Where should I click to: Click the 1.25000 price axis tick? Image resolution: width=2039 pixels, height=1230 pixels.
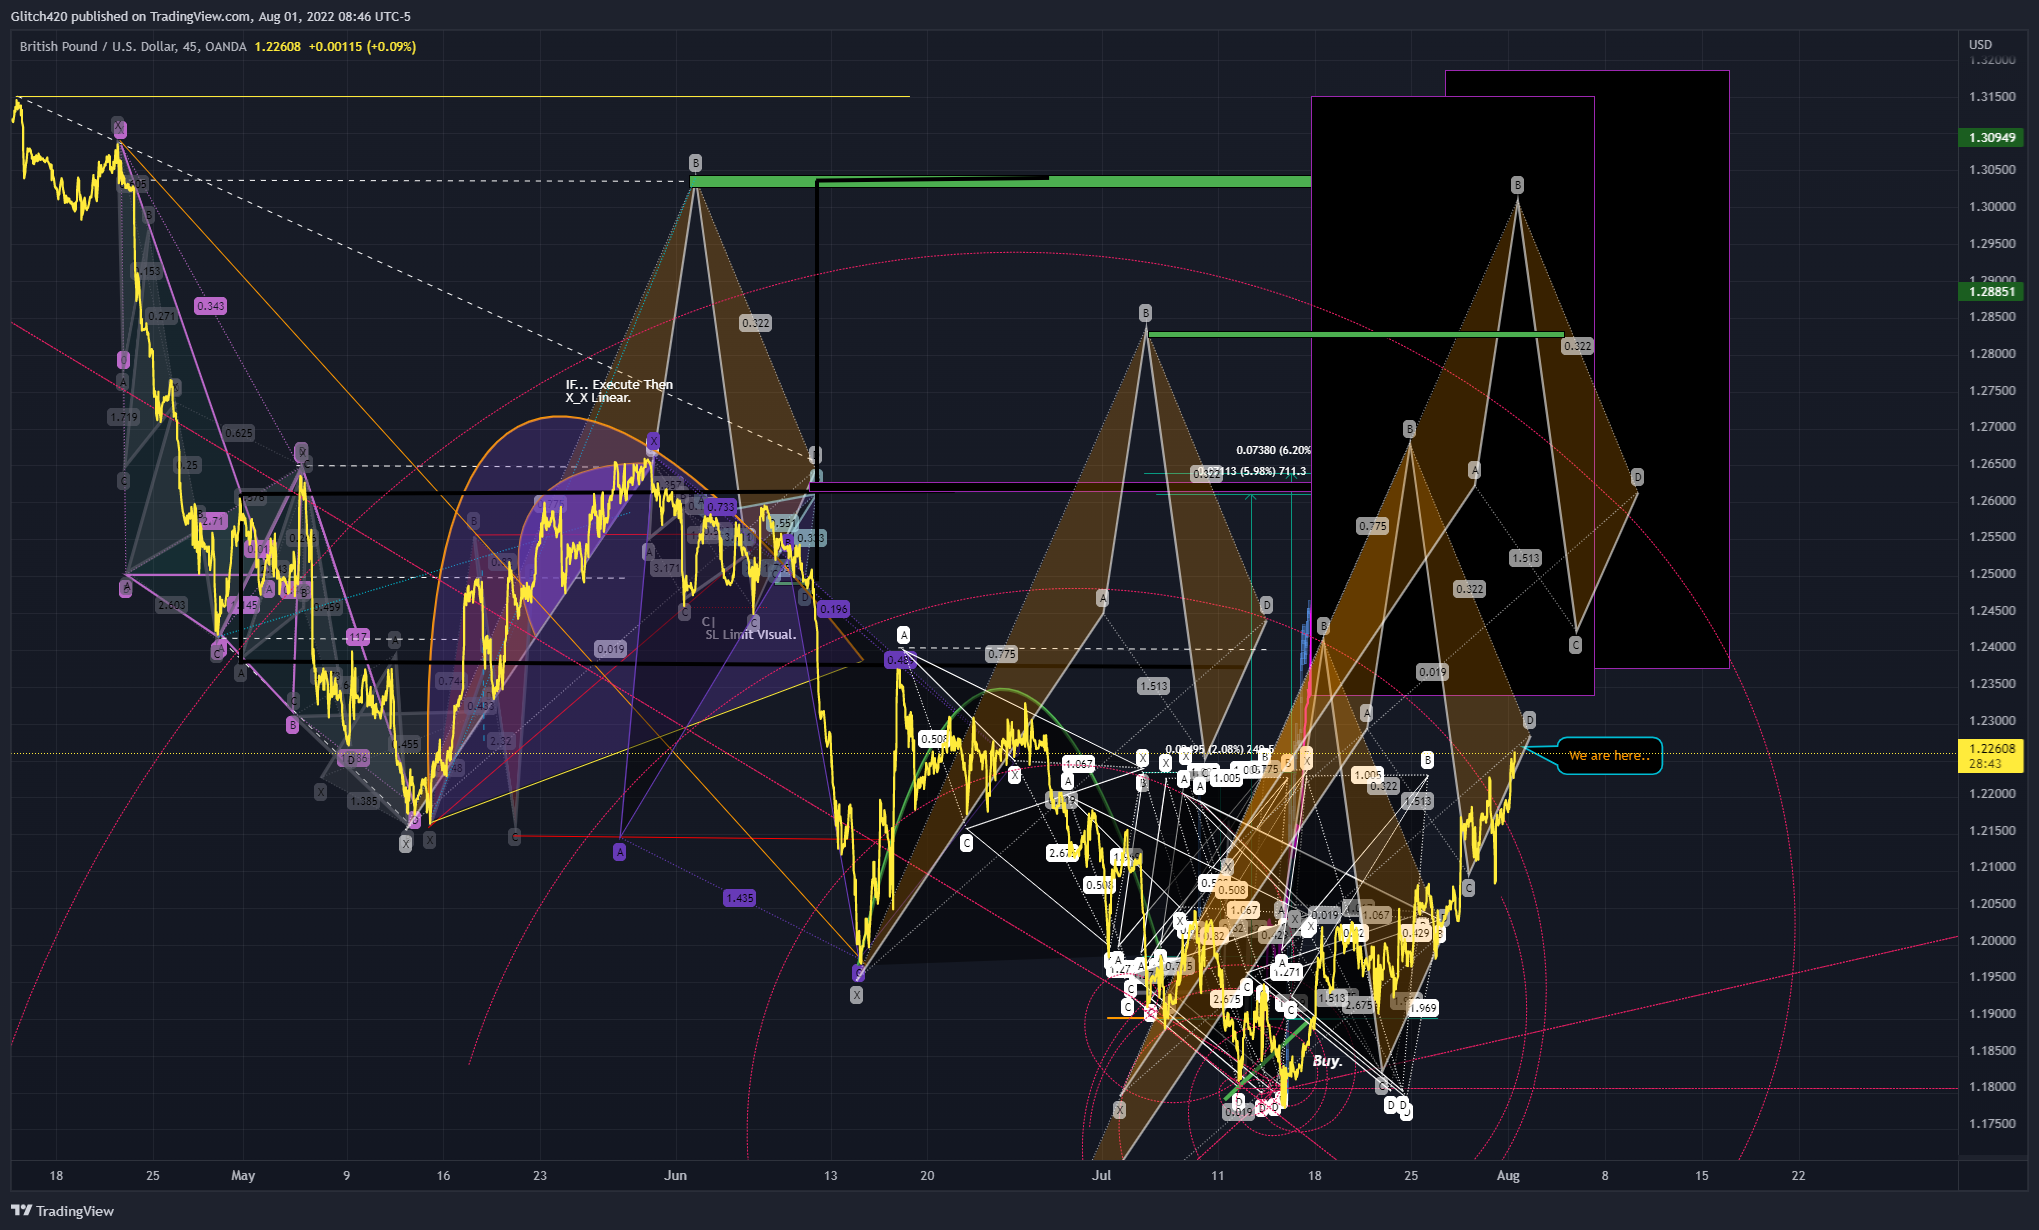point(1991,574)
